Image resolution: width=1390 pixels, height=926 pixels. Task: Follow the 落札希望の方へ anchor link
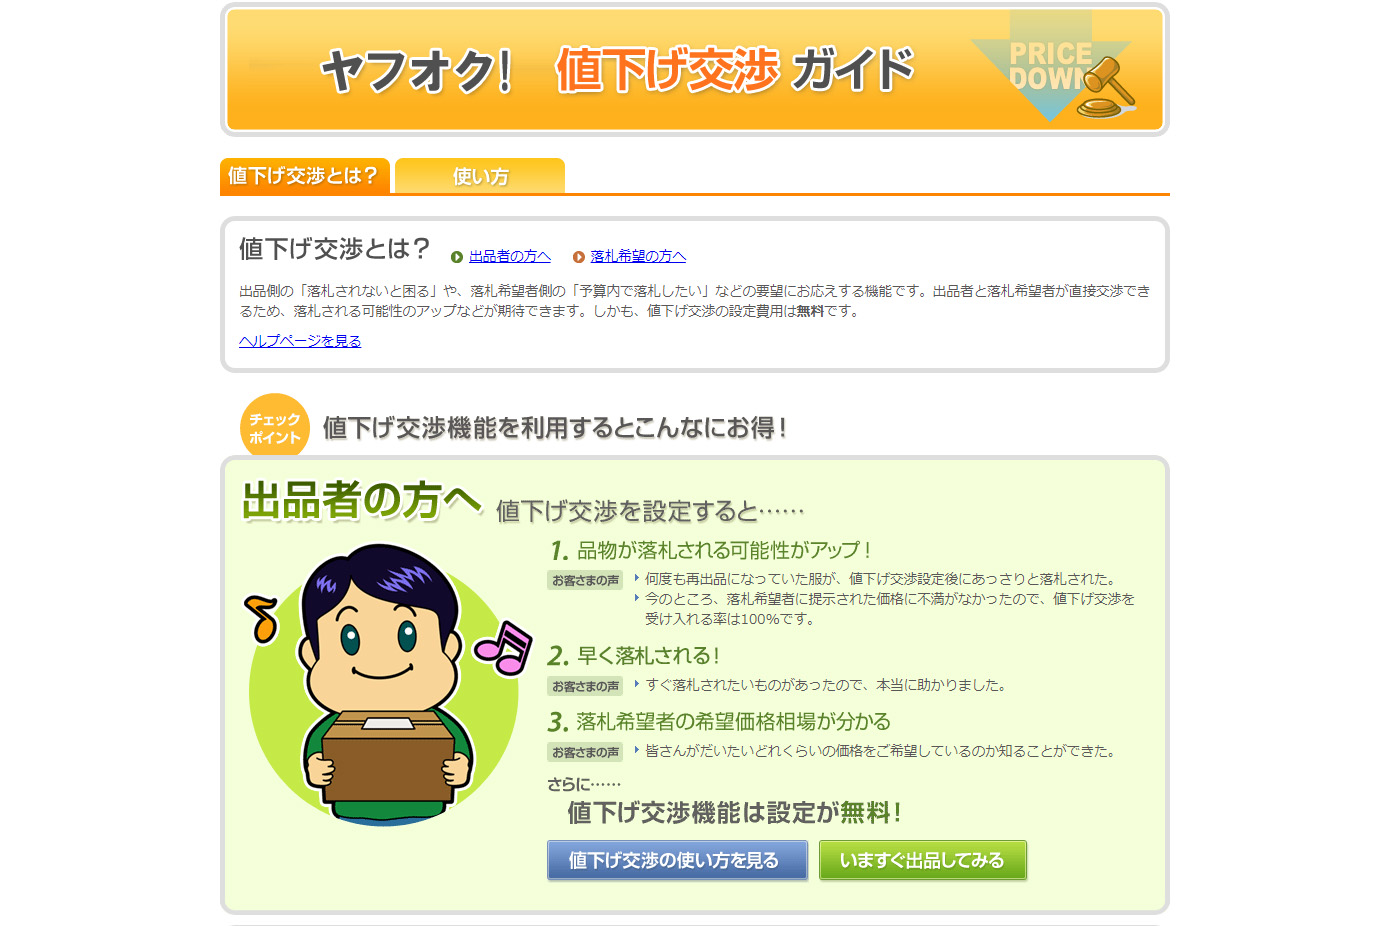[638, 257]
